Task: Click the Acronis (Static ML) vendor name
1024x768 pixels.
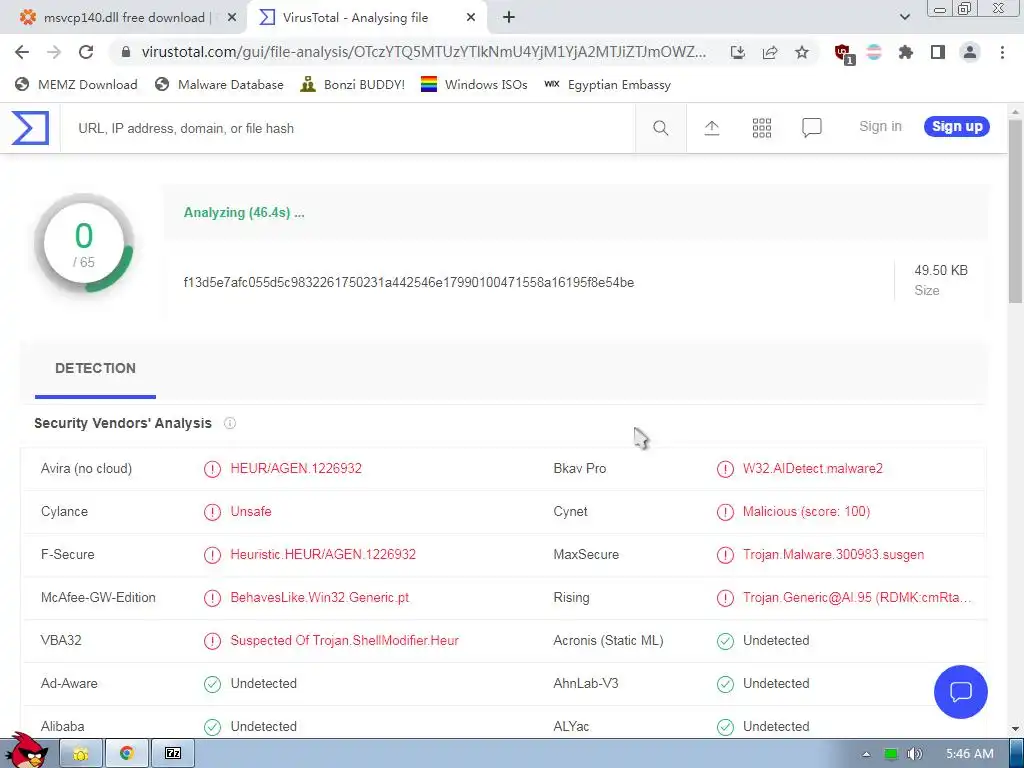Action: point(608,641)
